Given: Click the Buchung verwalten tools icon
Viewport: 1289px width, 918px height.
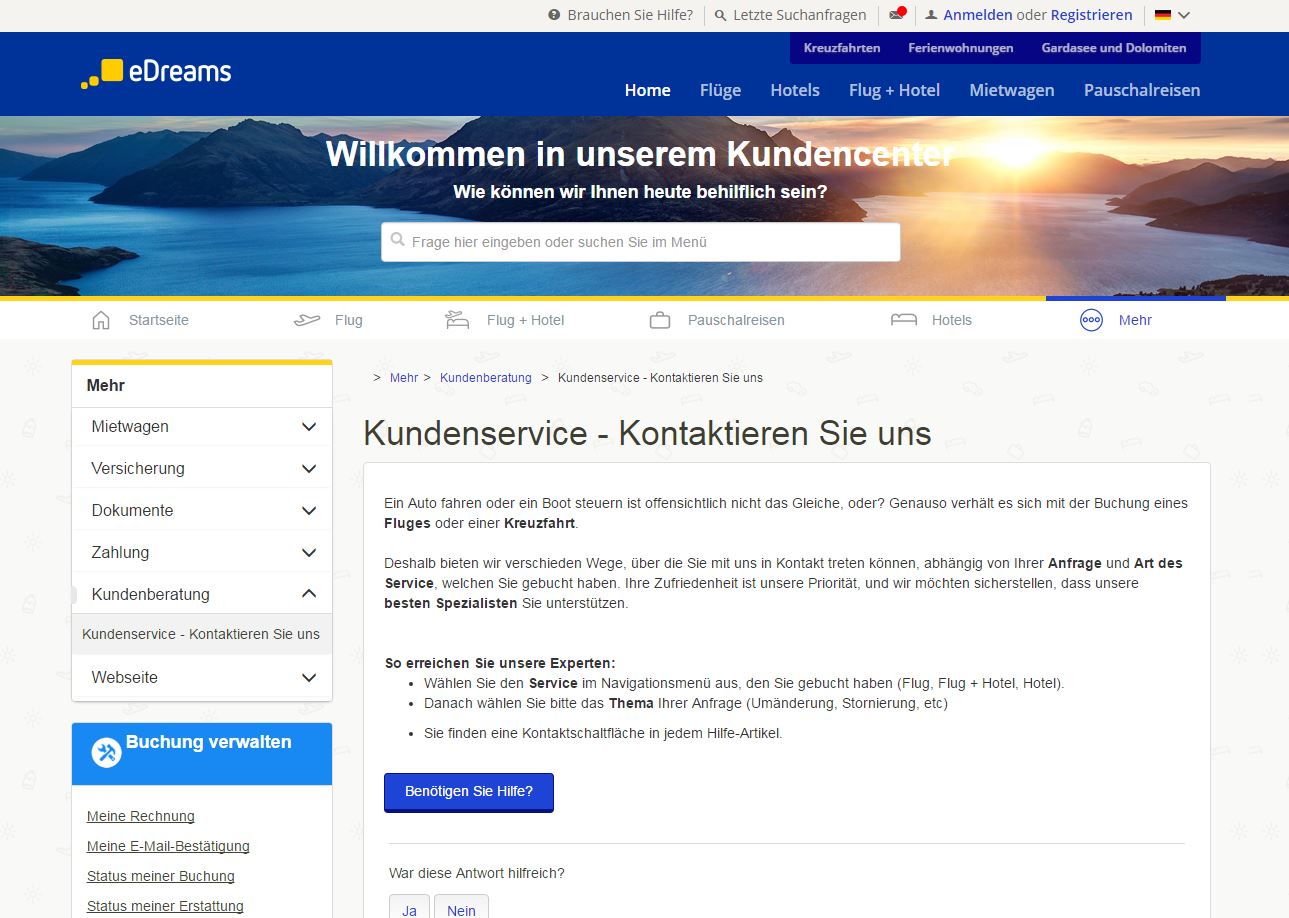Looking at the screenshot, I should point(106,753).
